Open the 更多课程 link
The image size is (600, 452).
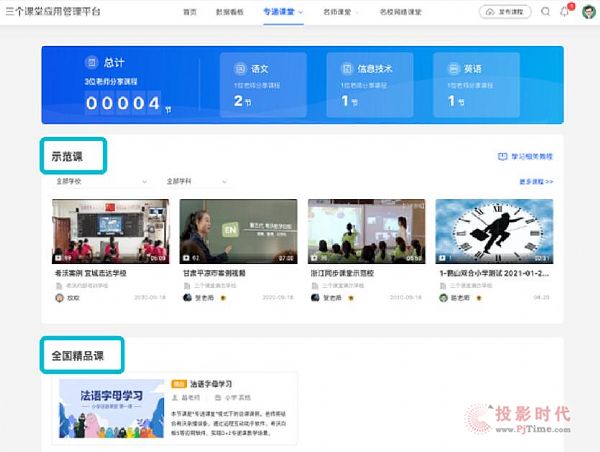coord(536,182)
